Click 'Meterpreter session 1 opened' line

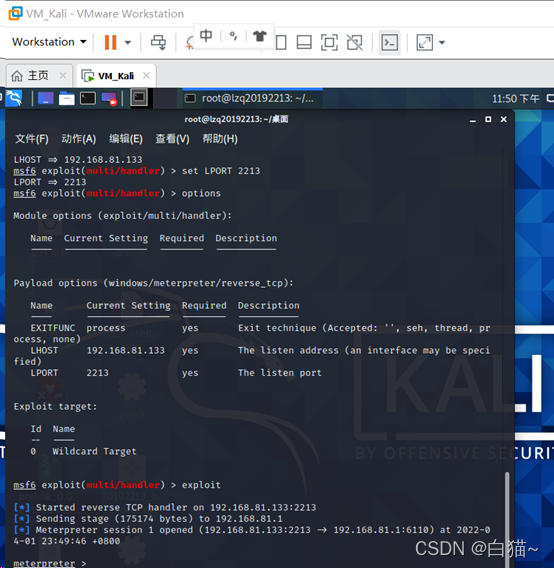[x=251, y=535]
